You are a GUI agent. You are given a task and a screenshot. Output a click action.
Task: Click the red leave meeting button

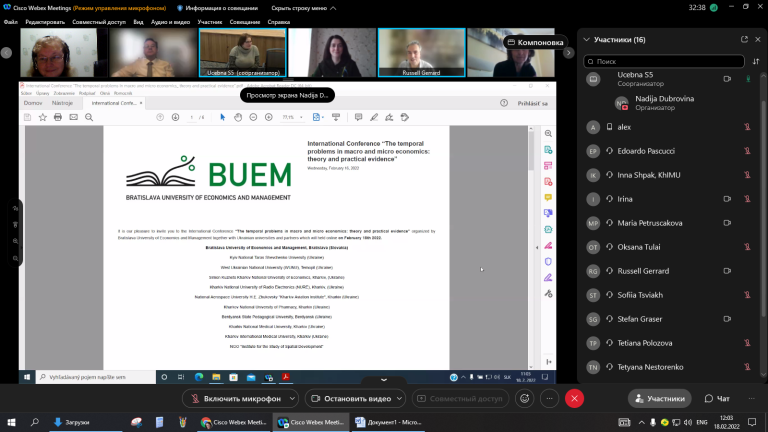[575, 399]
